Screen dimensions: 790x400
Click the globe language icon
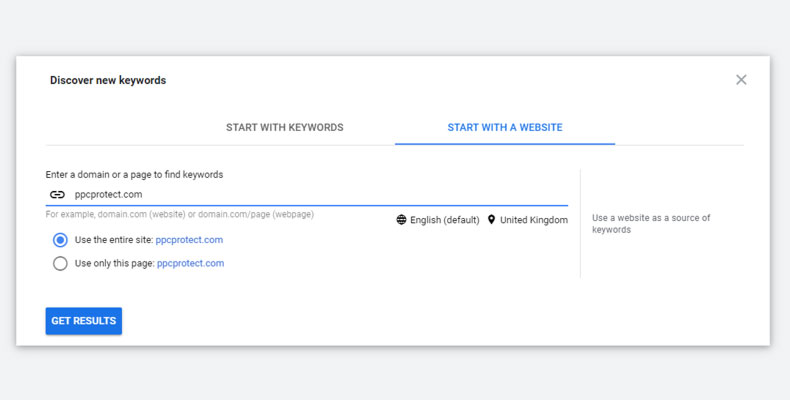[x=401, y=220]
